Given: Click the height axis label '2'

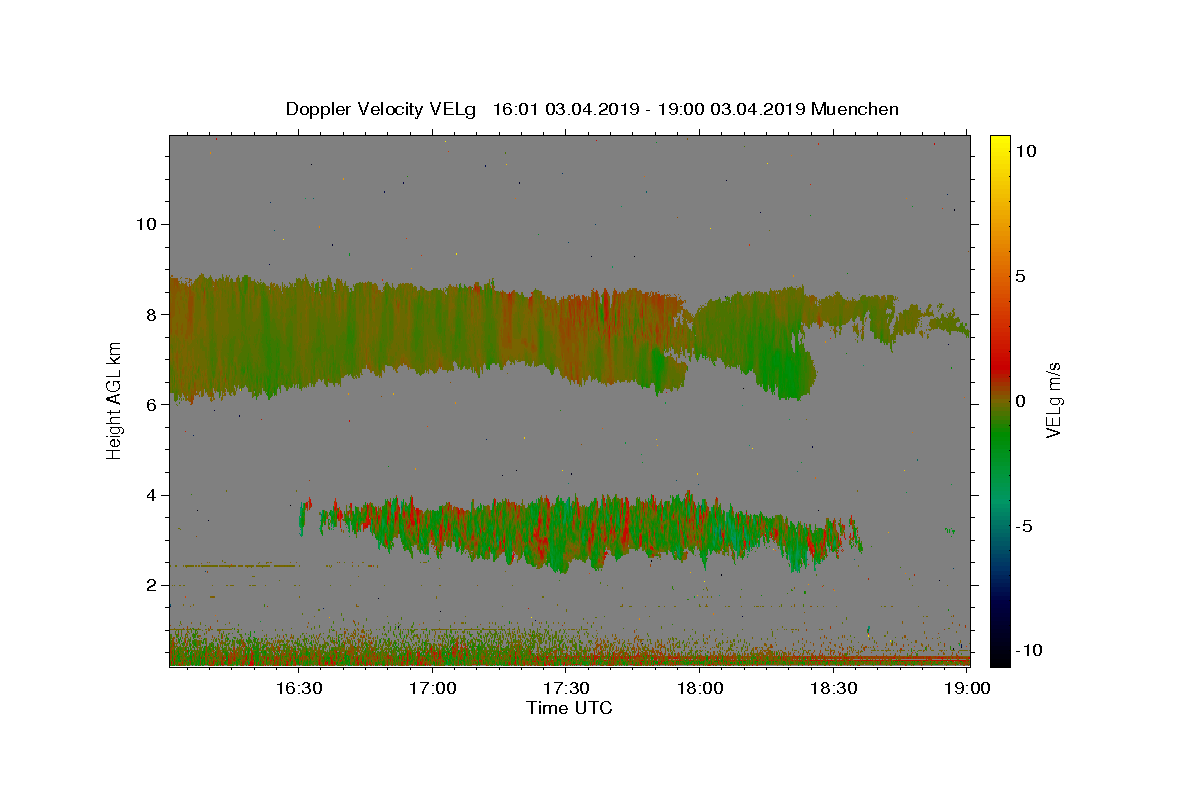Looking at the screenshot, I should pos(151,585).
